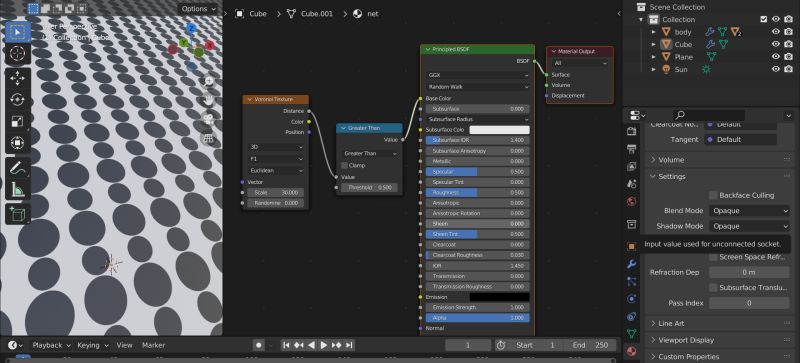
Task: Open the View Layer properties tab
Action: click(x=632, y=166)
